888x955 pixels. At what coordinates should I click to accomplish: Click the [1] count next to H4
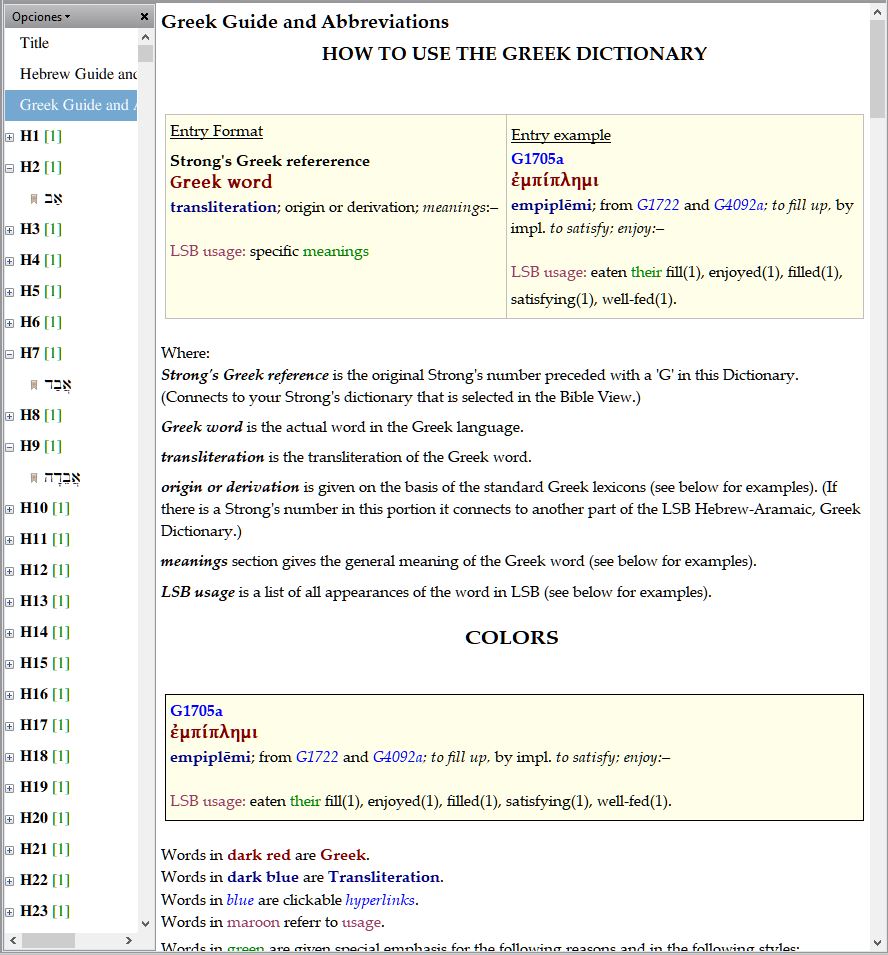(x=53, y=260)
